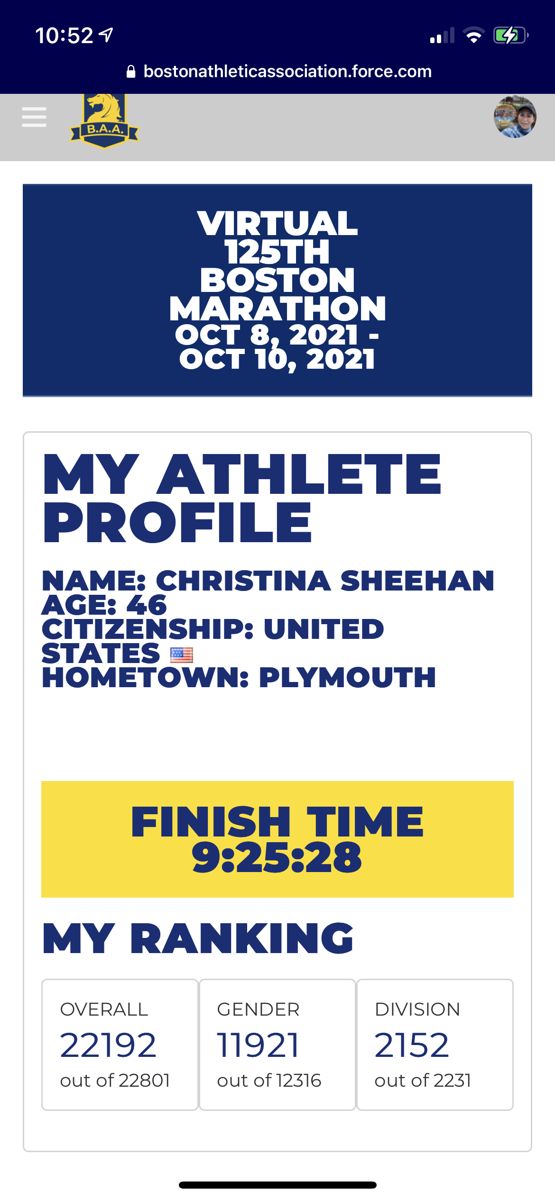Tap the My Athlete Profile heading
The image size is (555, 1200).
pyautogui.click(x=242, y=498)
